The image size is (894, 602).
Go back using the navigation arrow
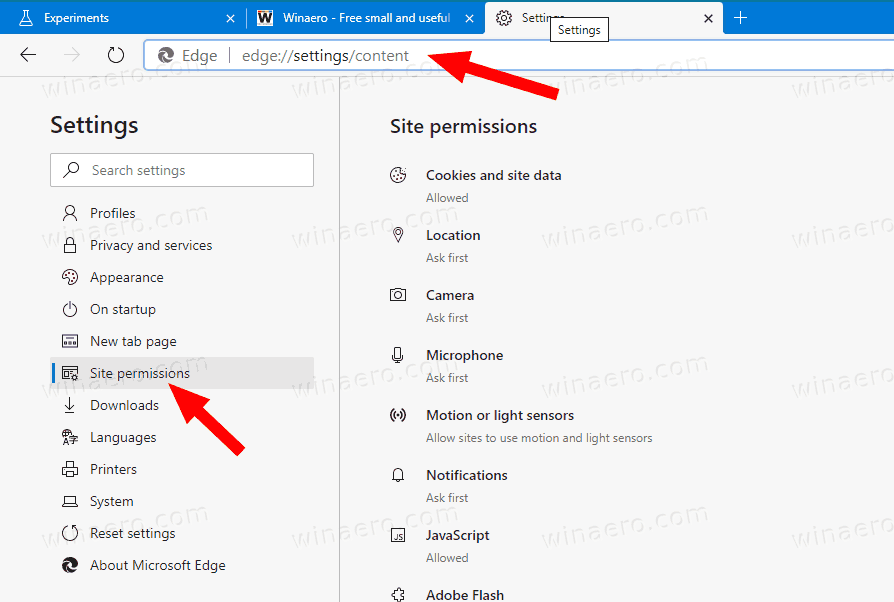click(x=28, y=55)
